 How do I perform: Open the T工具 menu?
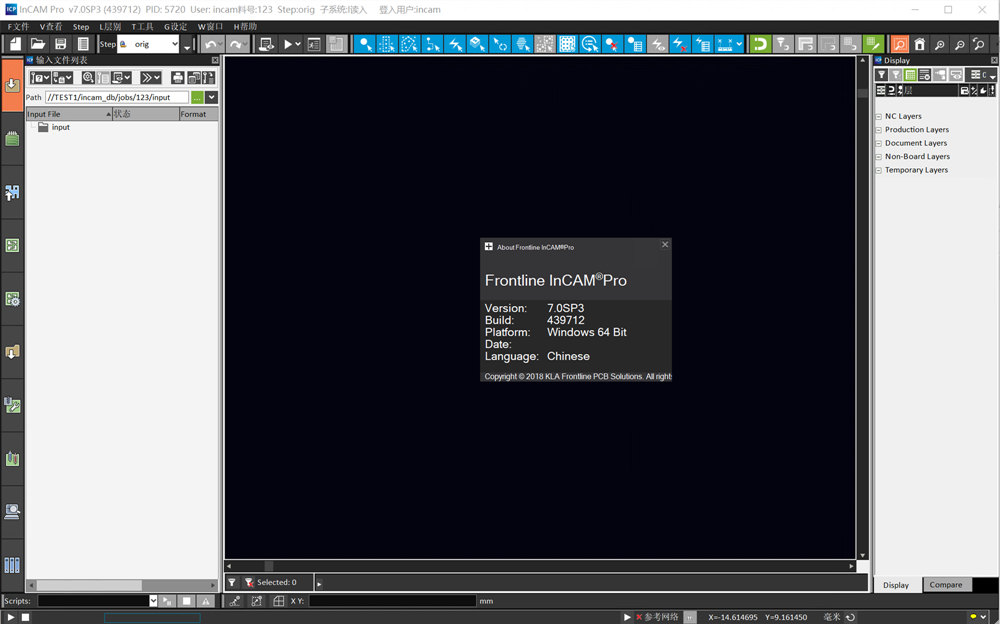coord(142,27)
